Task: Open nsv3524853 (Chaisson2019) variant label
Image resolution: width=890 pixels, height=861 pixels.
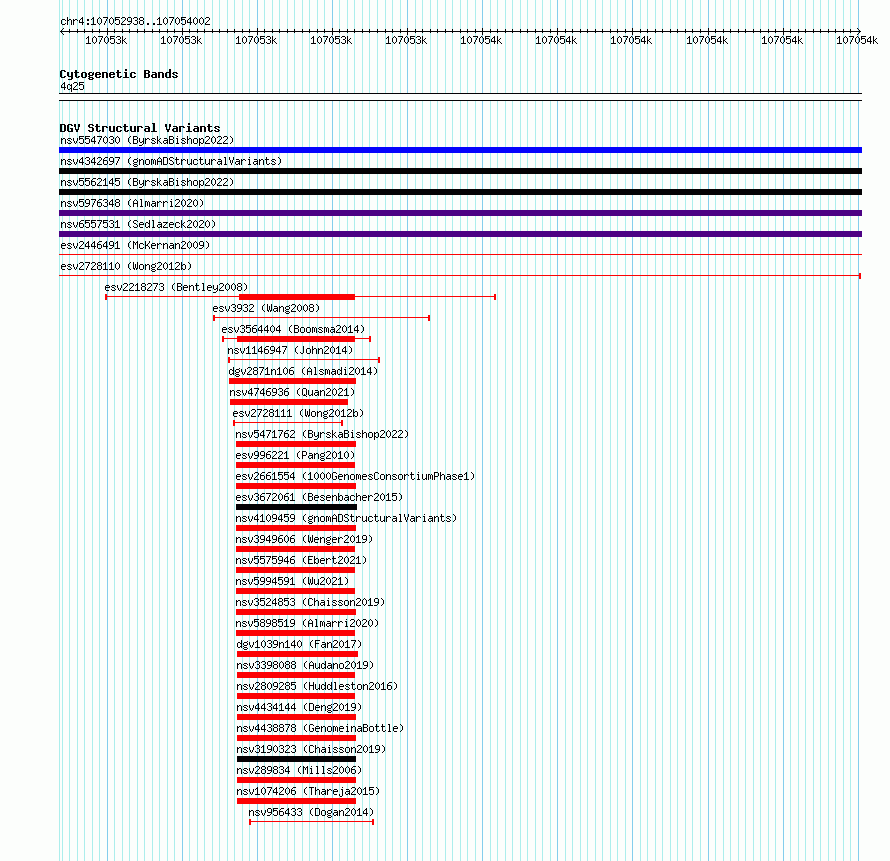Action: click(x=310, y=602)
